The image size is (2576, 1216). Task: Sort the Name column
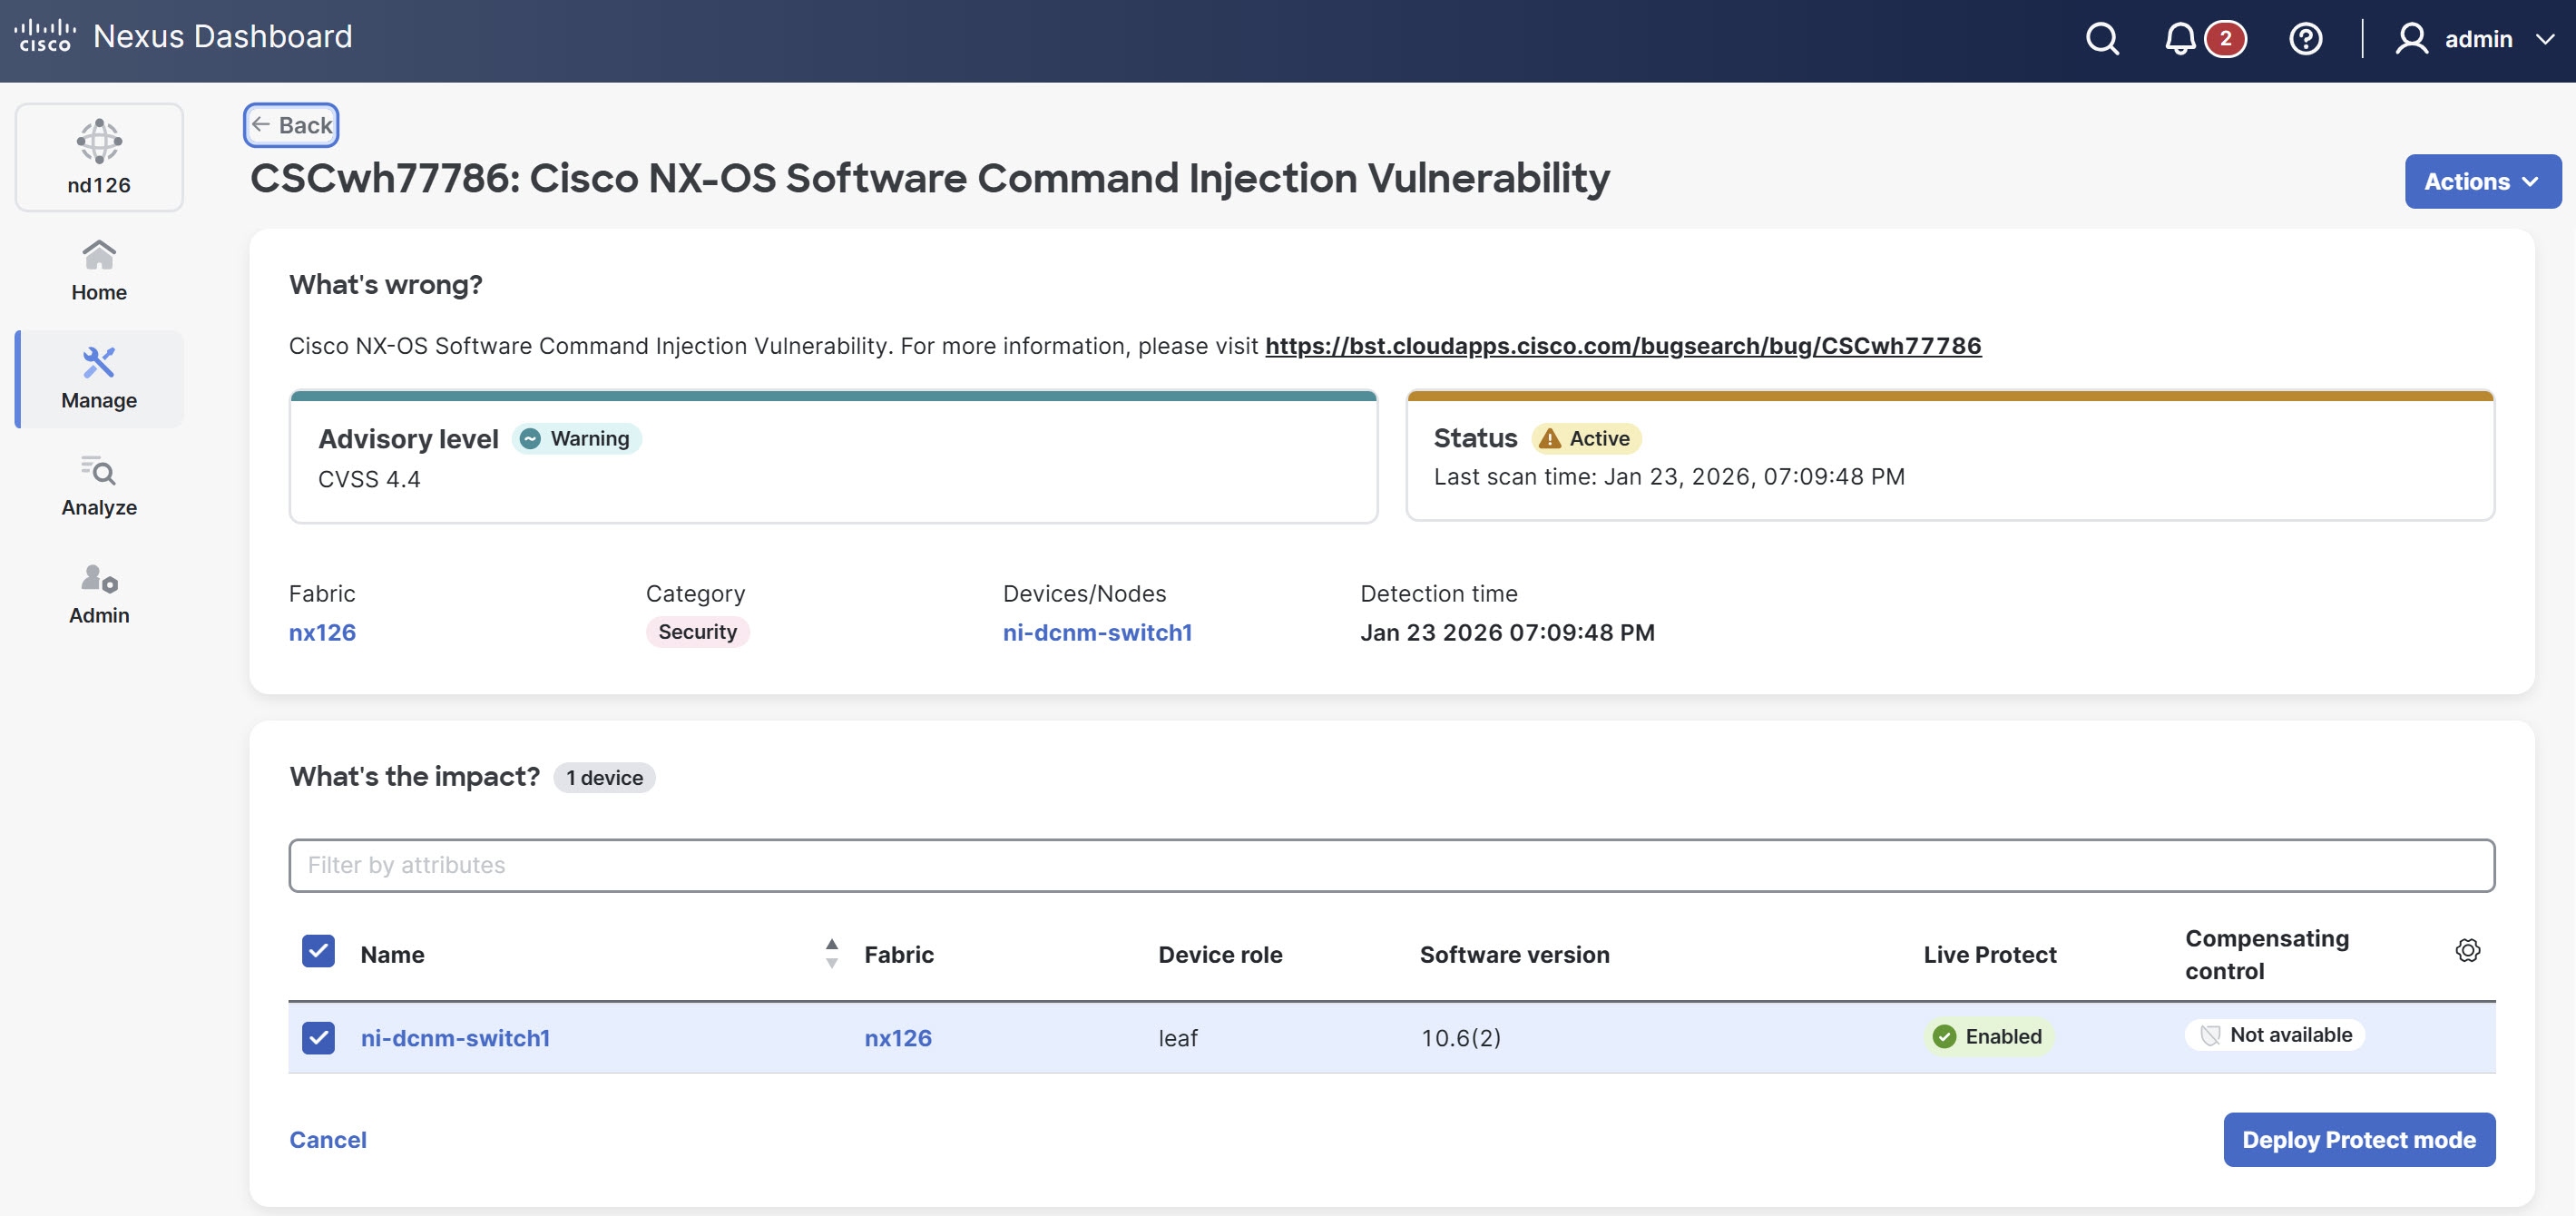pyautogui.click(x=831, y=953)
